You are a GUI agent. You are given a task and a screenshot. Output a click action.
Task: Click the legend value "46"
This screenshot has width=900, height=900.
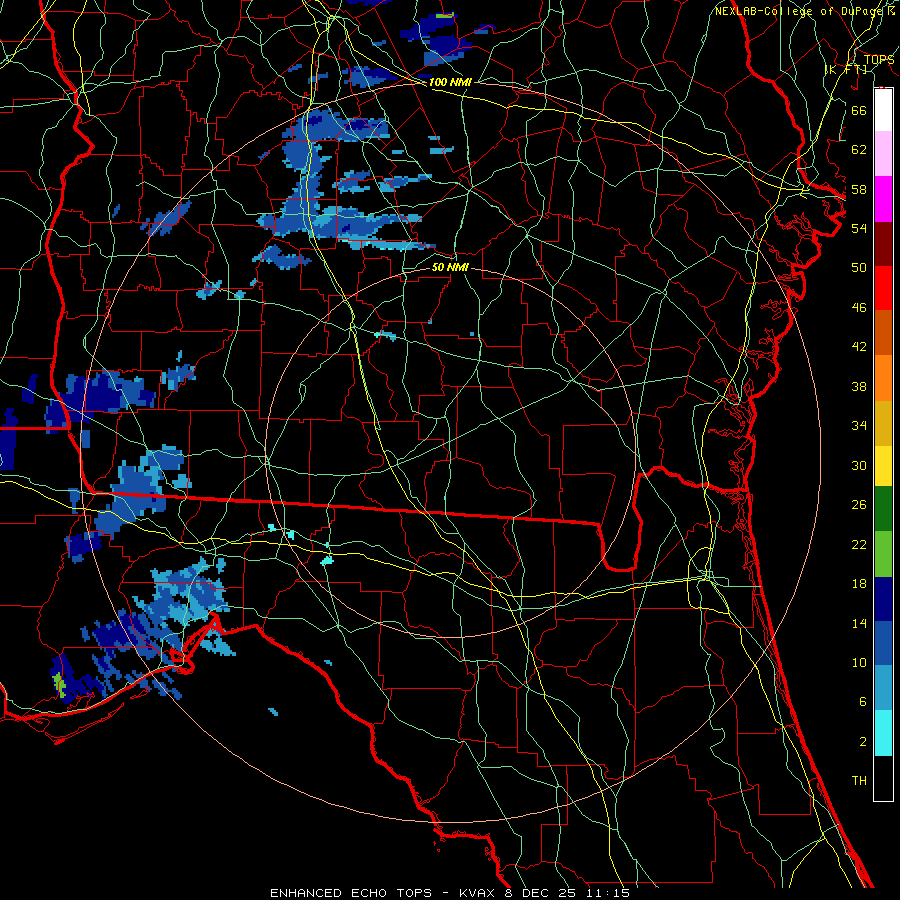pos(859,308)
